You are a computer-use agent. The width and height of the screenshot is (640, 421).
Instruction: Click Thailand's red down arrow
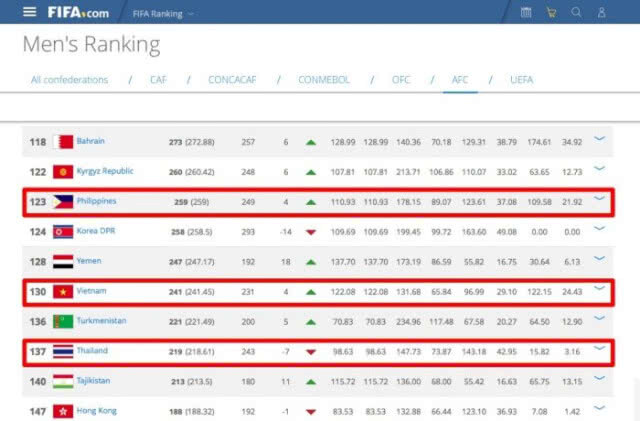(311, 352)
